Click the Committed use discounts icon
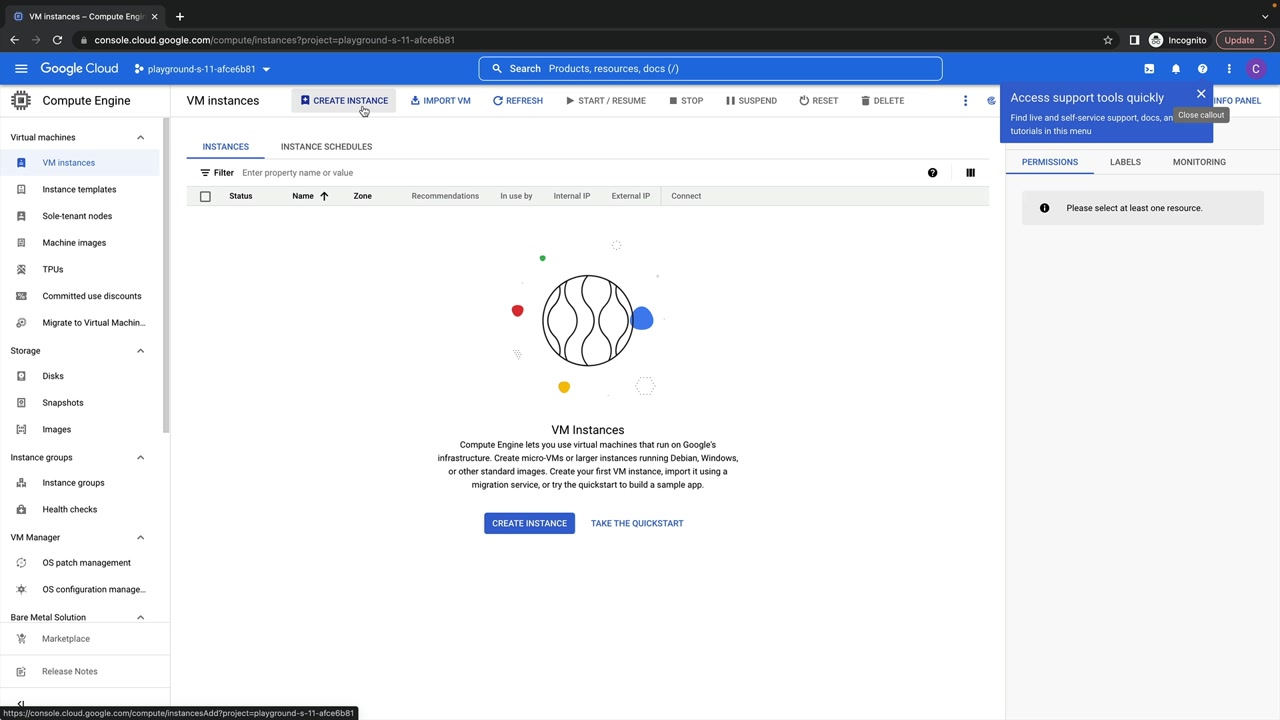This screenshot has width=1280, height=720. (21, 296)
